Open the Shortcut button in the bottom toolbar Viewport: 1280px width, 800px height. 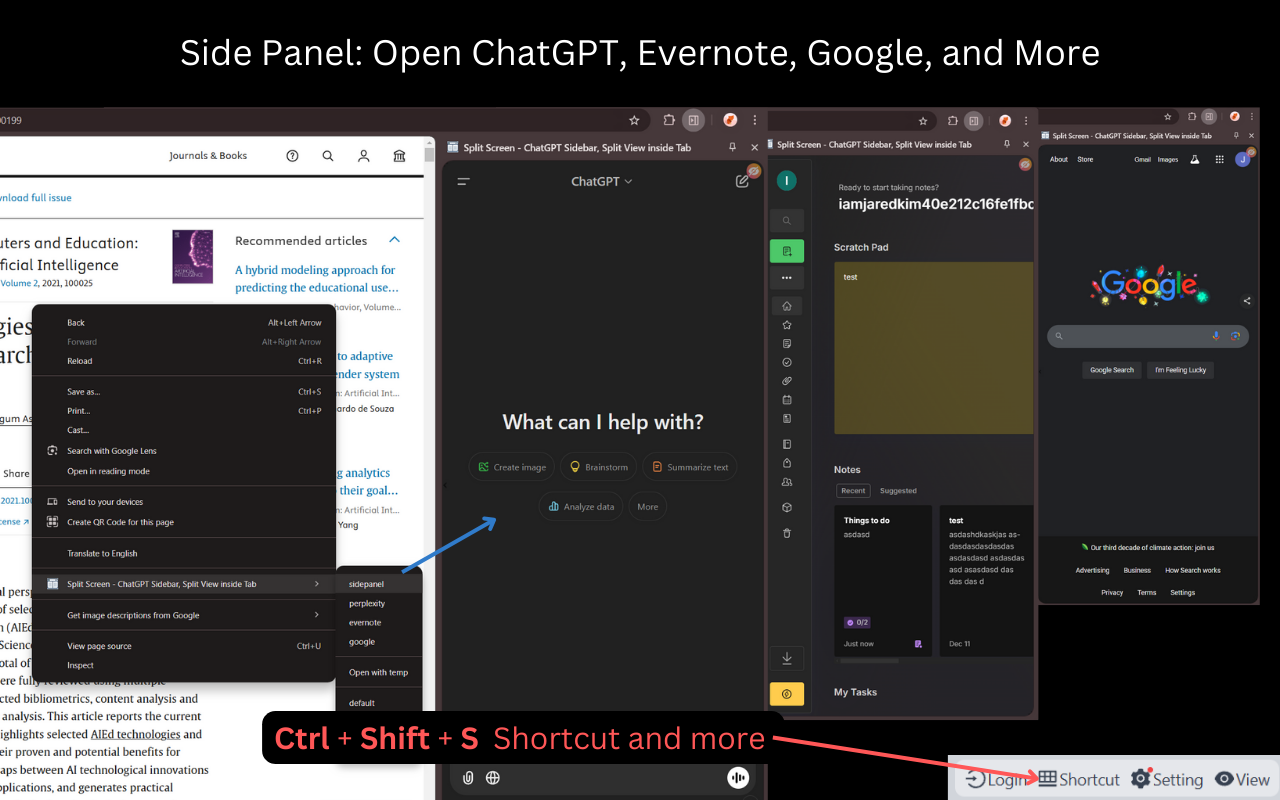point(1079,779)
